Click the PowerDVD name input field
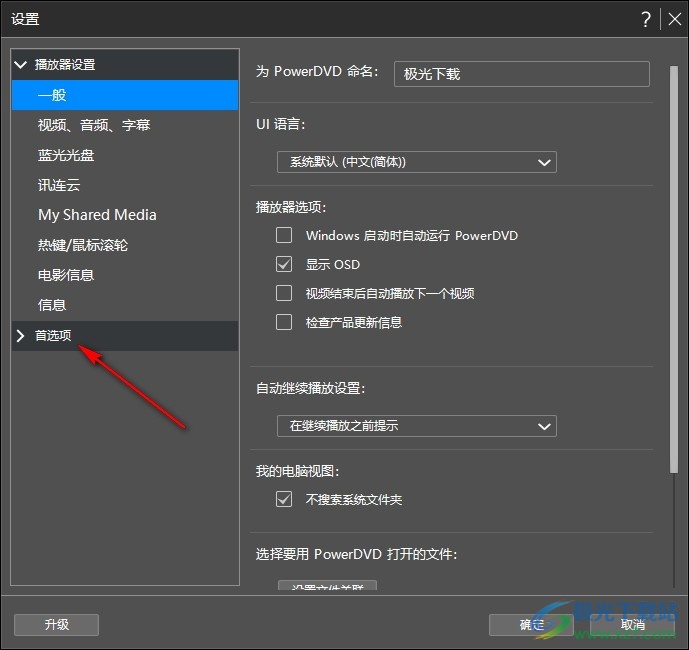 [x=522, y=74]
